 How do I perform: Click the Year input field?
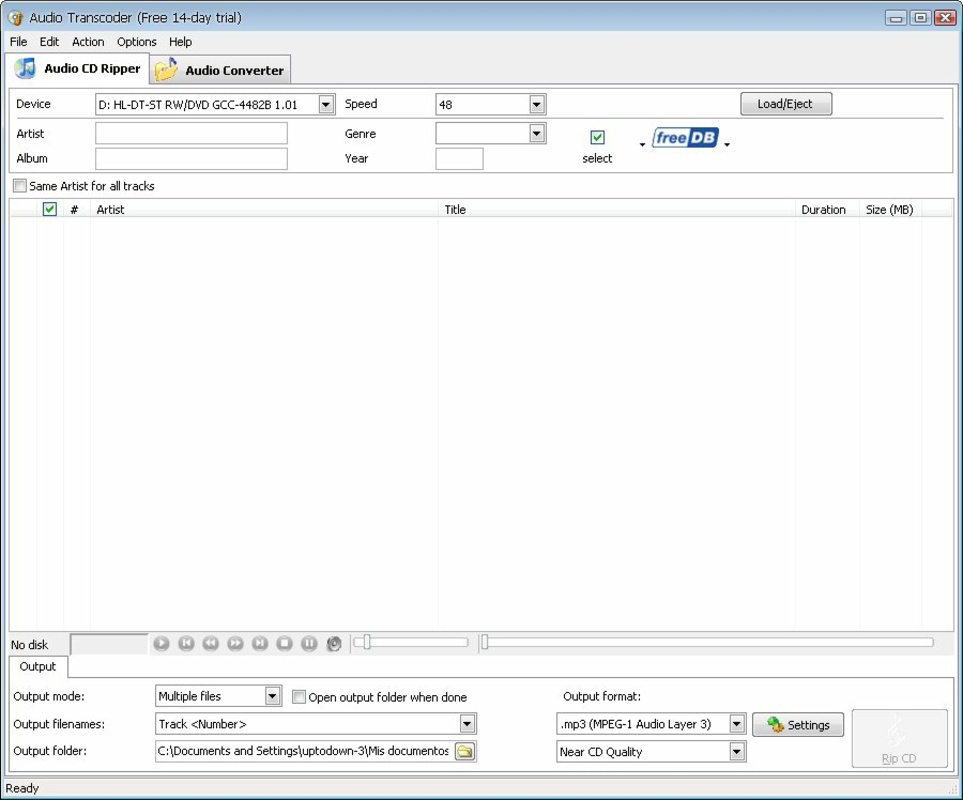click(459, 158)
